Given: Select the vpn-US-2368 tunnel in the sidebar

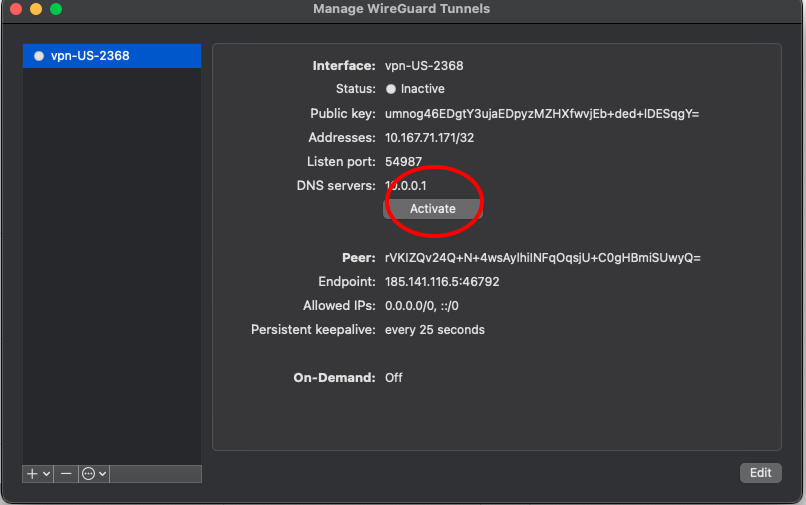Looking at the screenshot, I should click(x=112, y=56).
